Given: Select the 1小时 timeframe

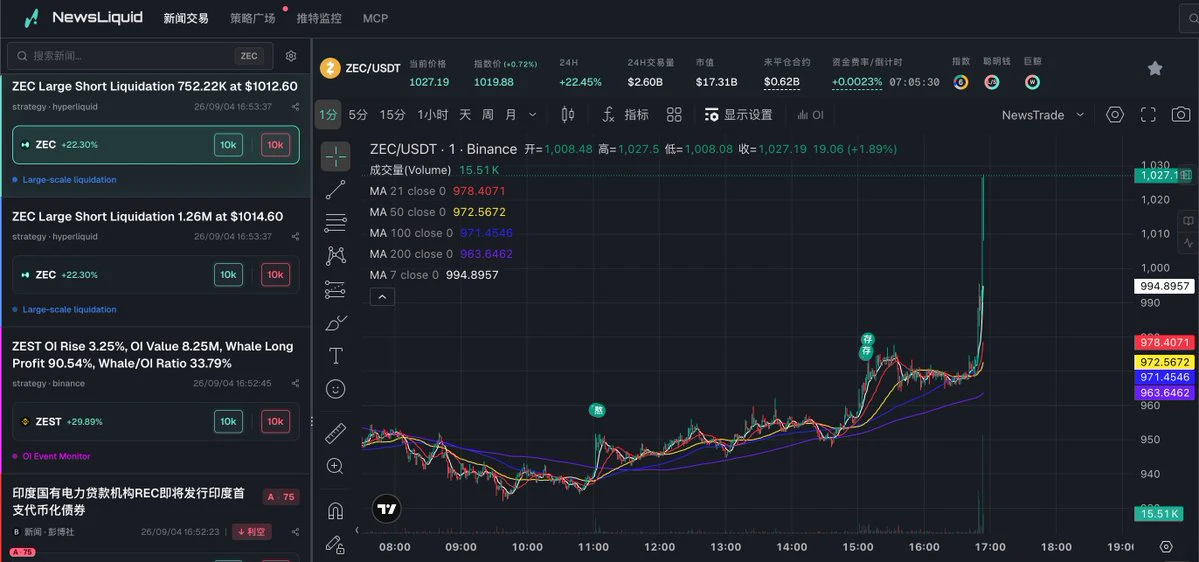Looking at the screenshot, I should 433,115.
